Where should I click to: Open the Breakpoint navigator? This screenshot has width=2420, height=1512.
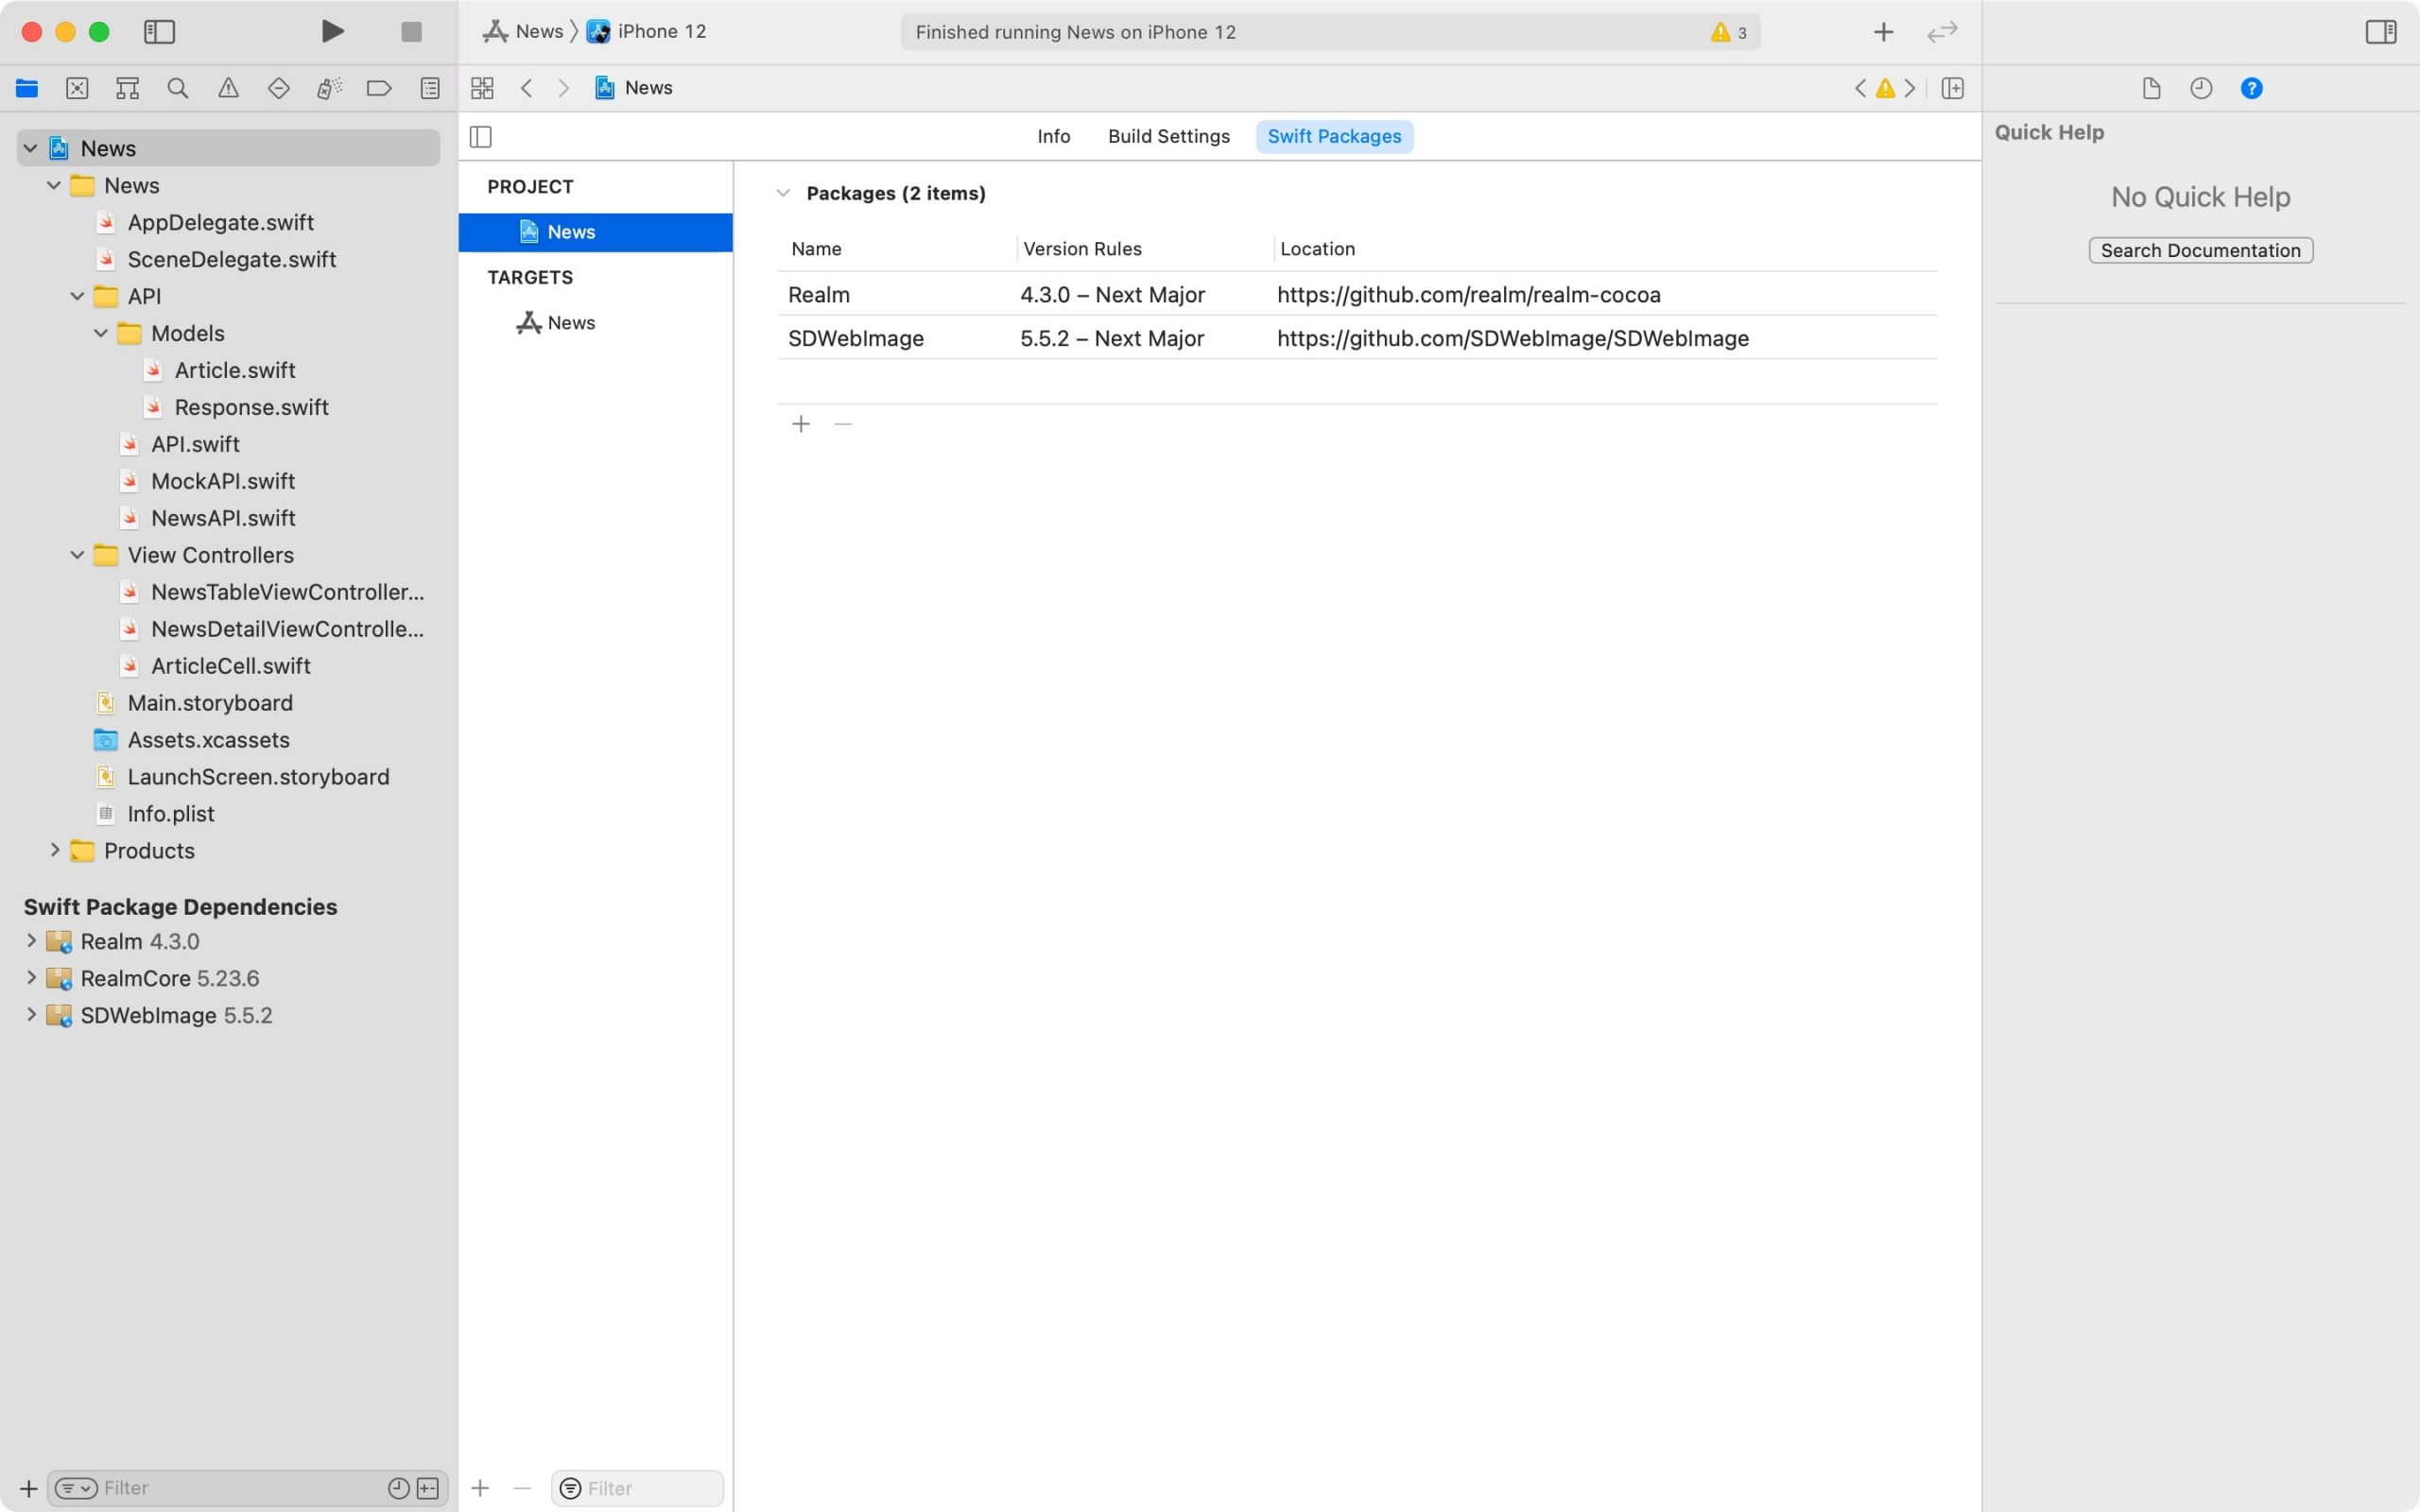[379, 88]
